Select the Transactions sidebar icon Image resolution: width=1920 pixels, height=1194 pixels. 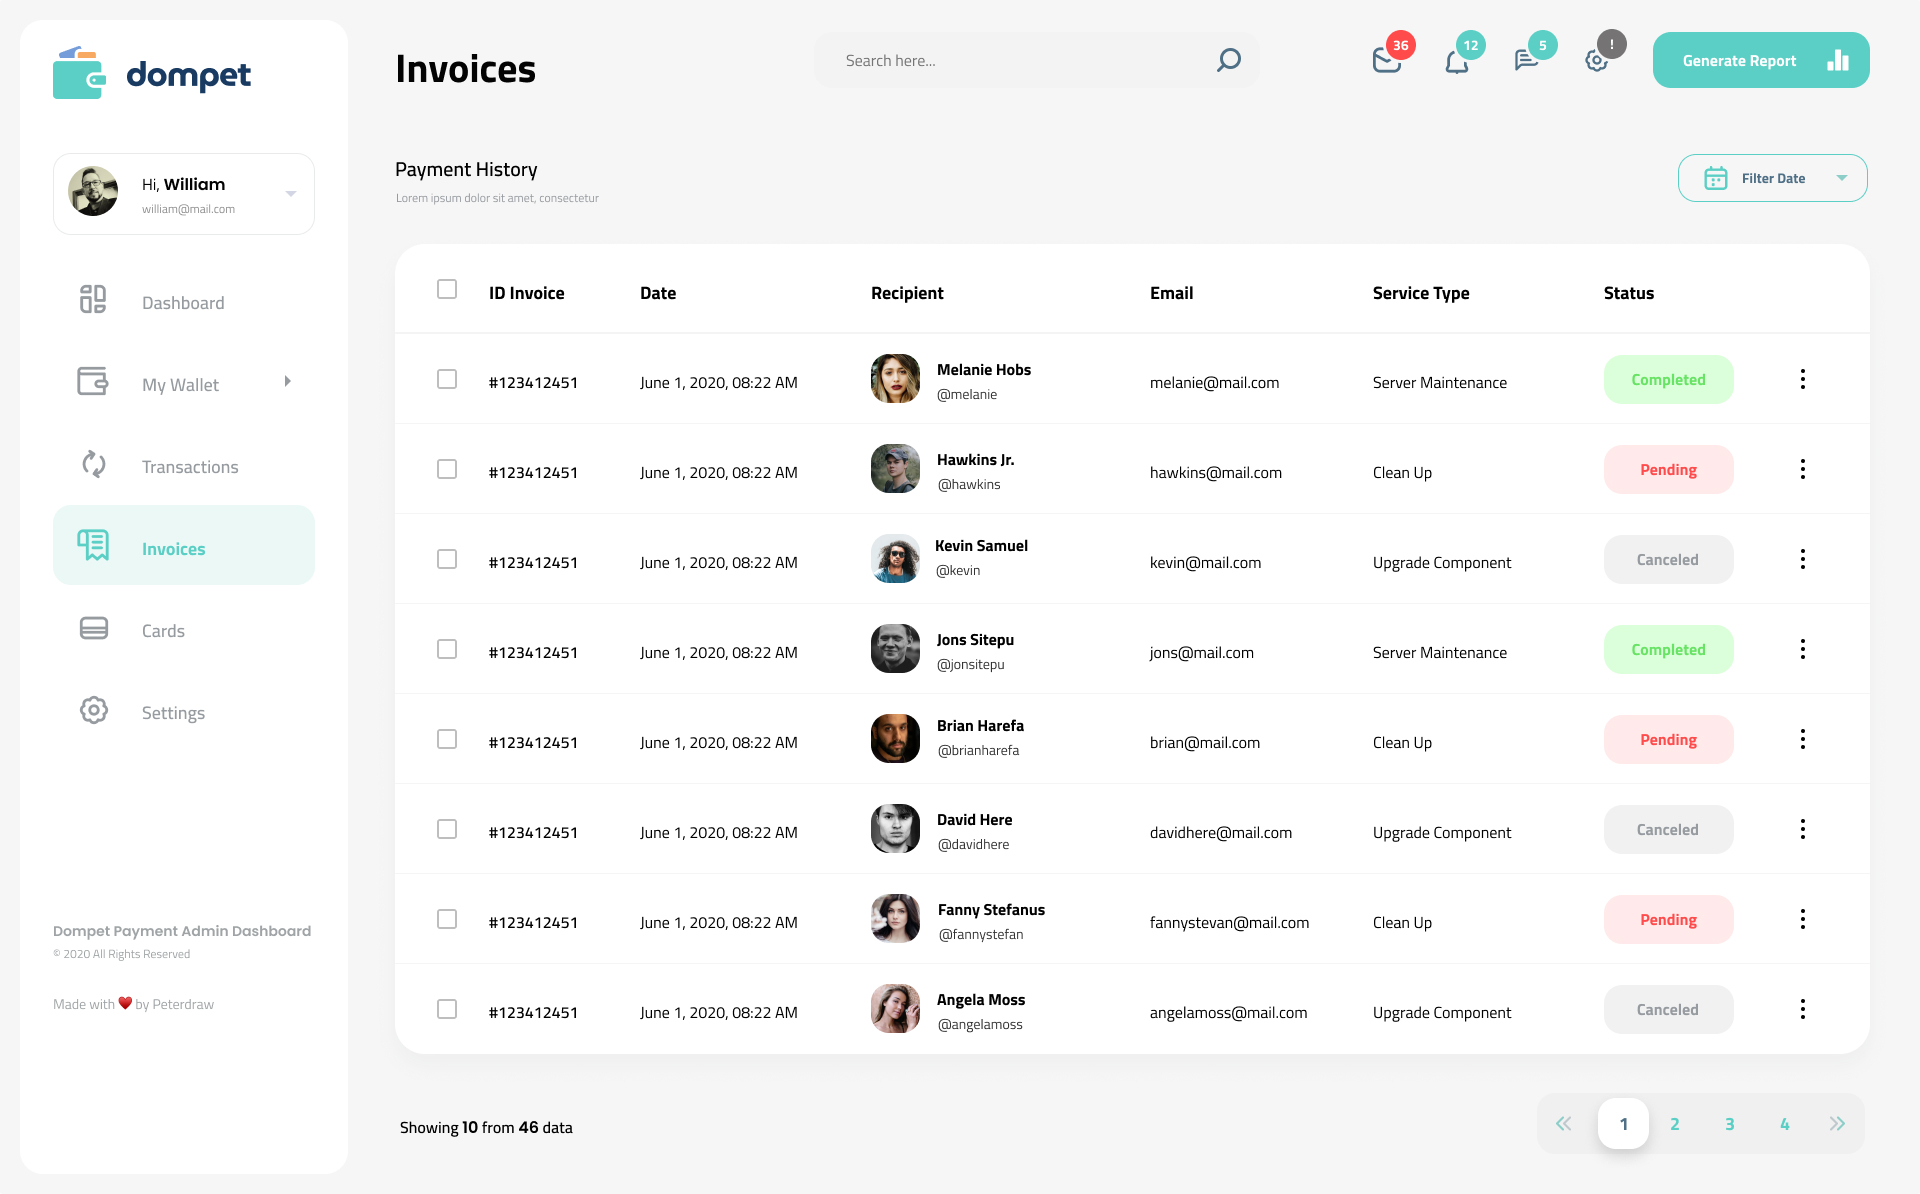click(93, 464)
